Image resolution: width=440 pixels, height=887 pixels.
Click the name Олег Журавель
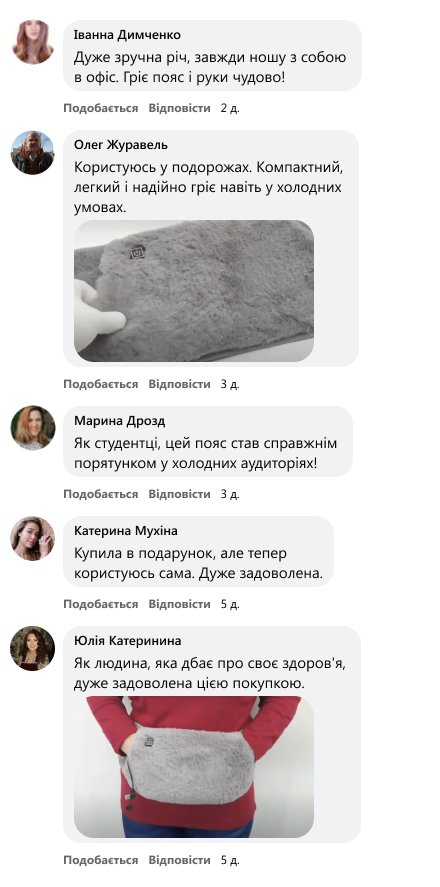[121, 145]
